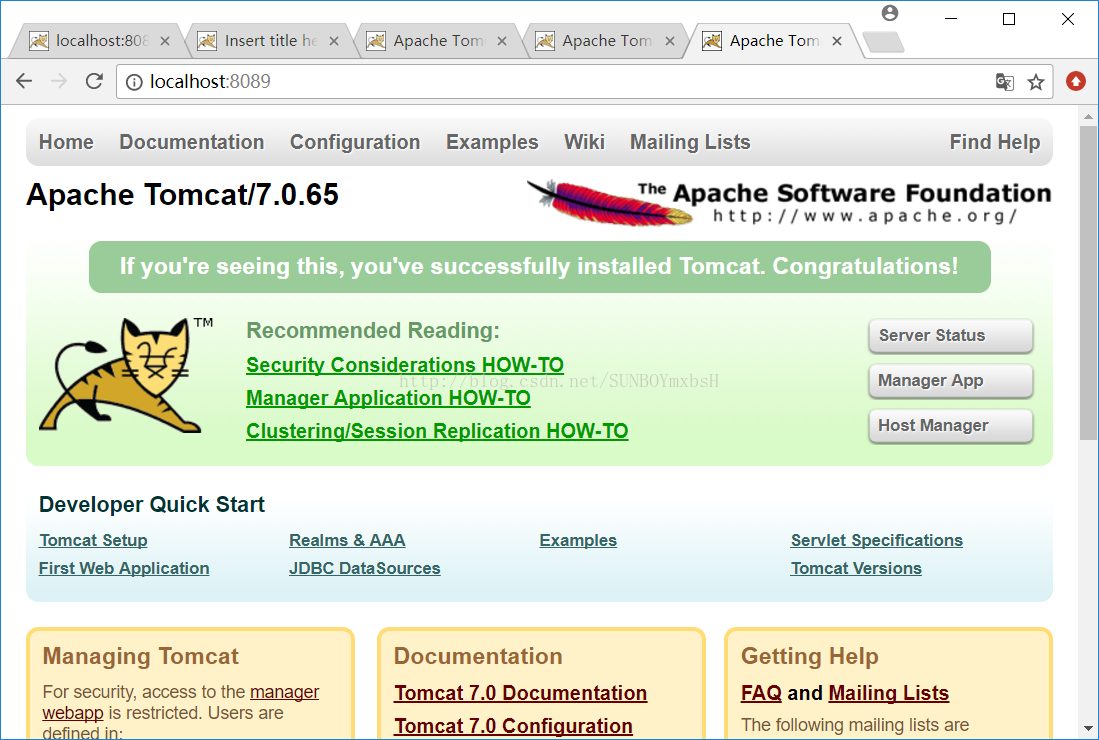Viewport: 1099px width, 740px height.
Task: Click the green congratulations banner text
Action: pos(539,266)
